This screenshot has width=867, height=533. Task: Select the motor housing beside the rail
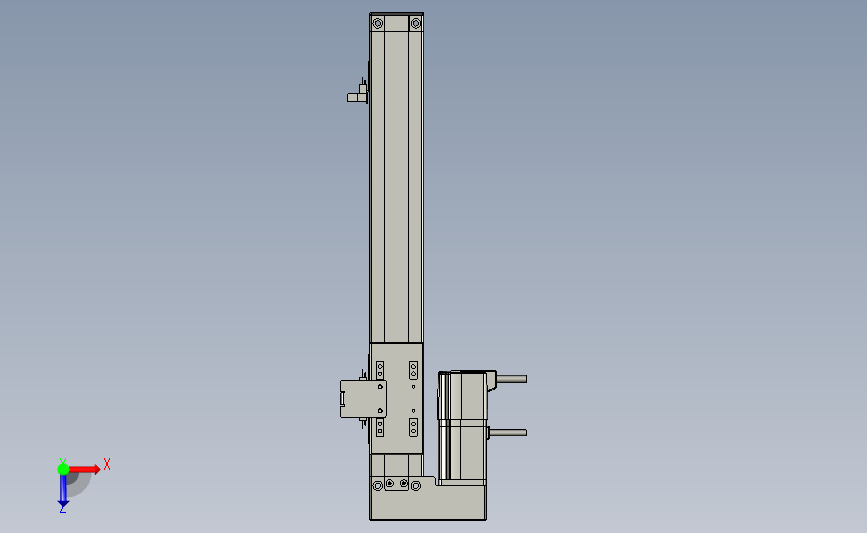463,426
